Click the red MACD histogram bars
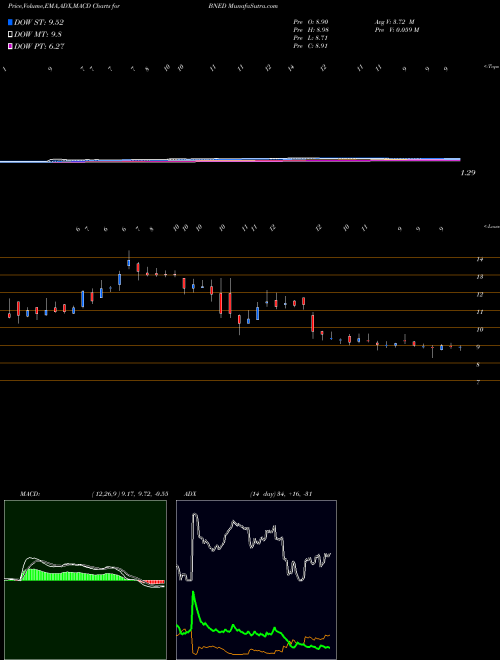Screen dimensions: 500x660 pos(152,582)
